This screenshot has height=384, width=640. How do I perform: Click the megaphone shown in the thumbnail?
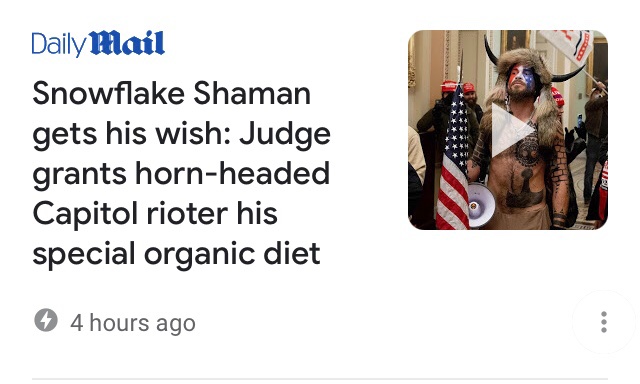coord(480,205)
